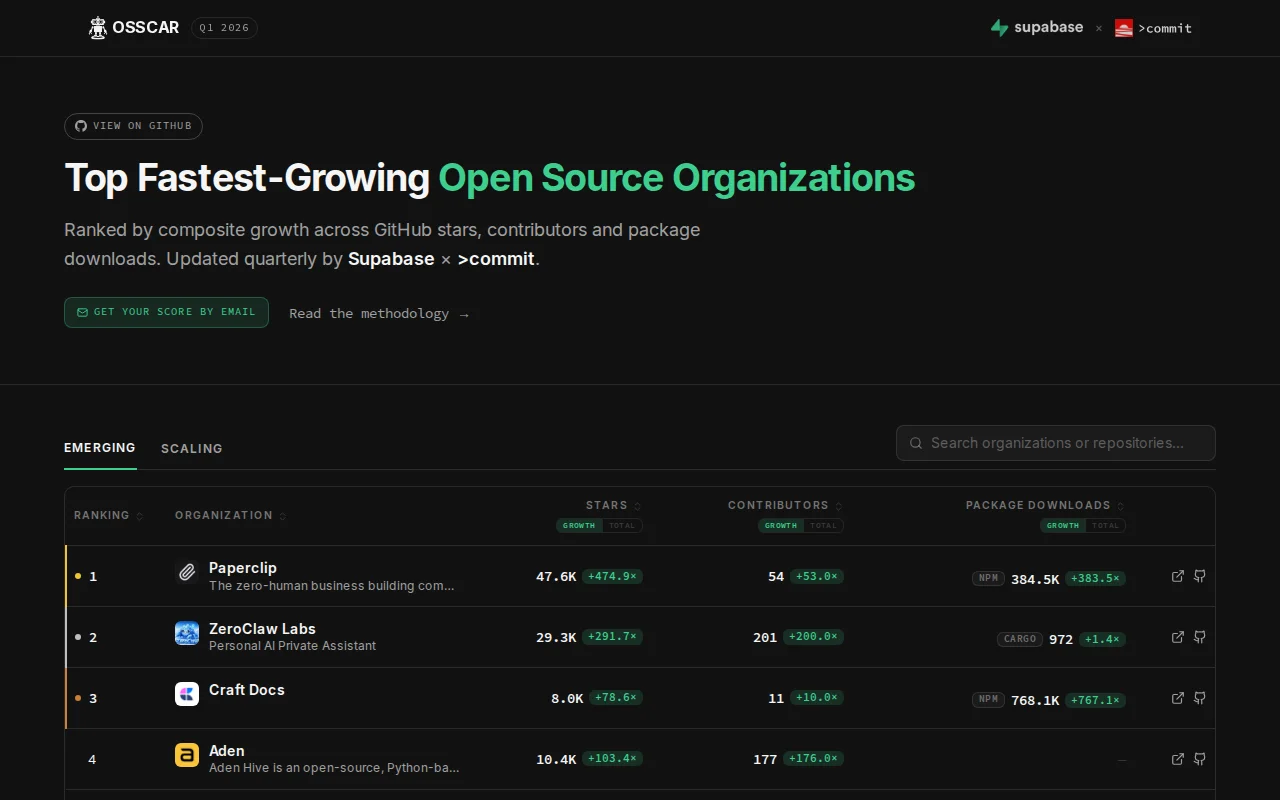Image resolution: width=1280 pixels, height=800 pixels.
Task: Sort table by Package Downloads column header
Action: click(1045, 505)
